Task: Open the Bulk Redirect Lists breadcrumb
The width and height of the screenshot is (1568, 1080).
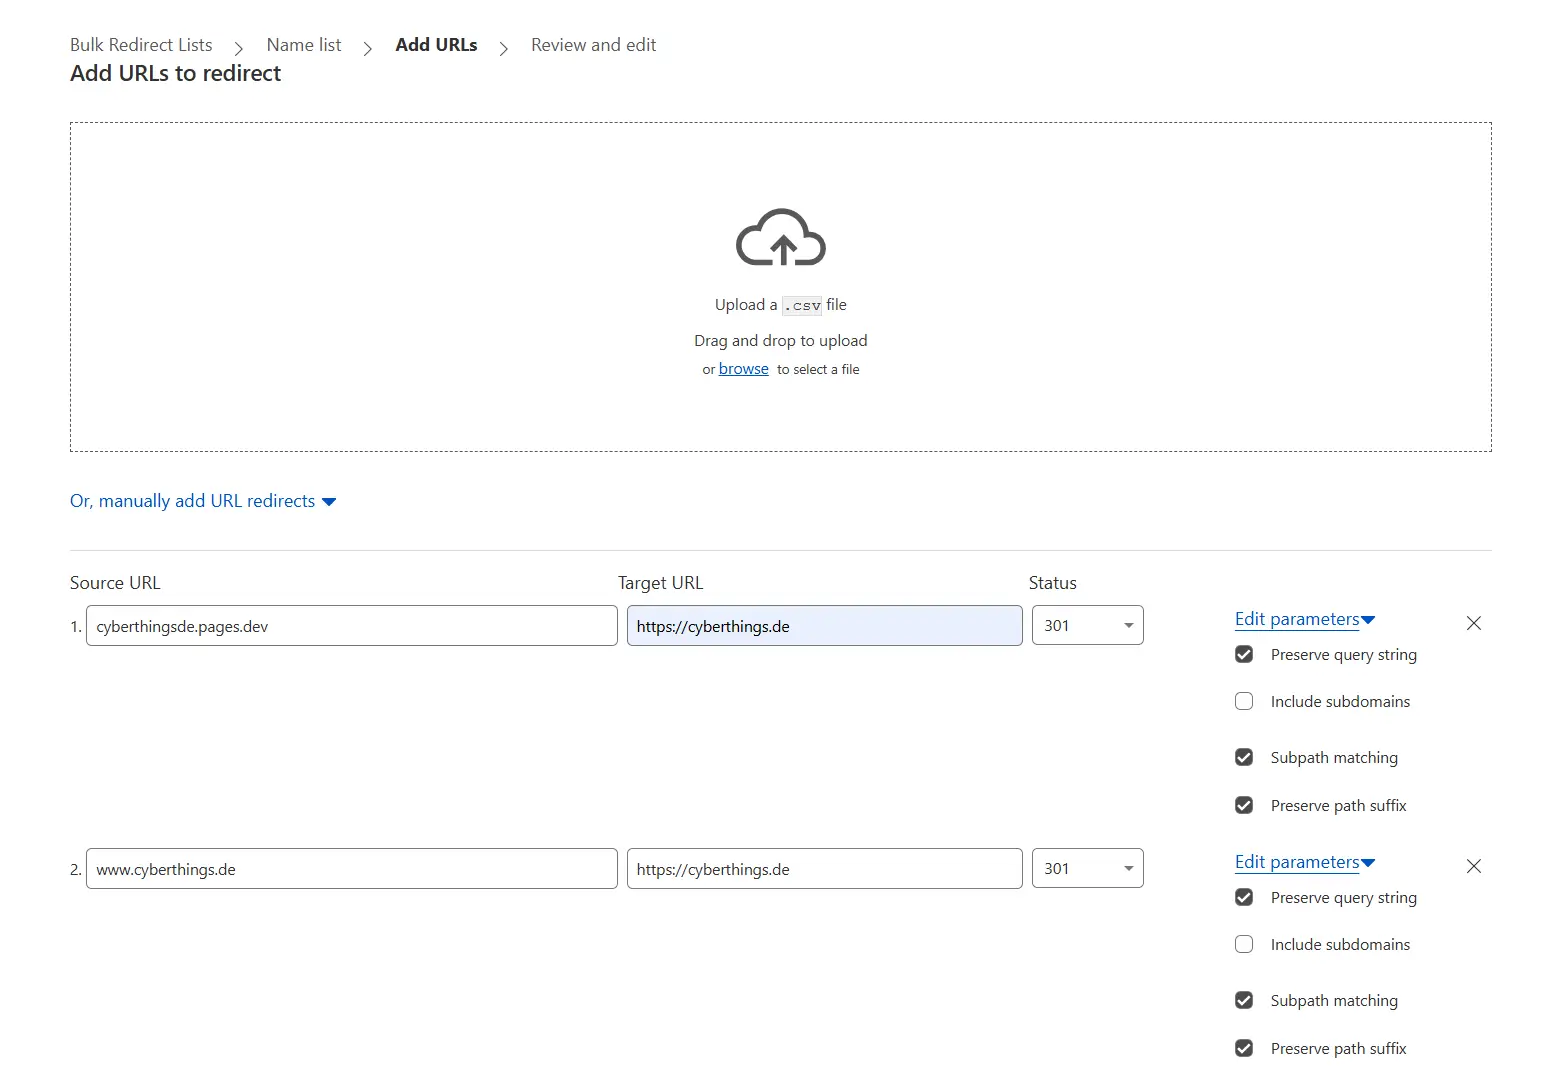Action: click(141, 45)
